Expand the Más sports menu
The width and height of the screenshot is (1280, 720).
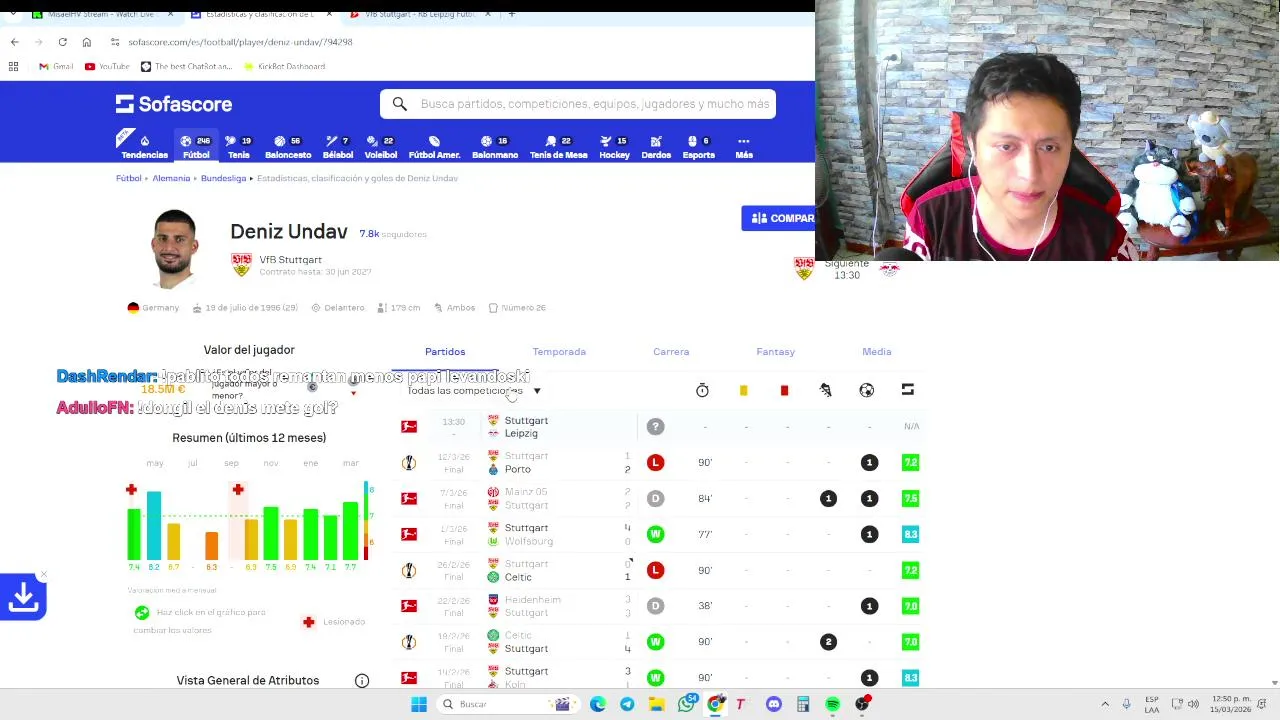744,146
